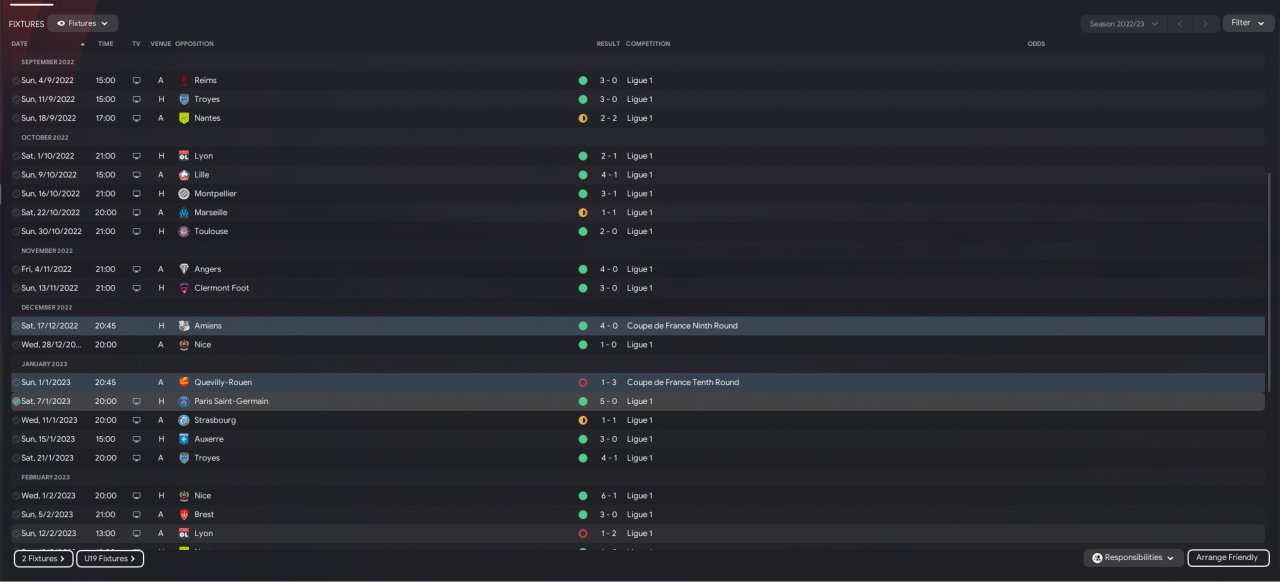Go to the next season using the right arrow

click(x=1207, y=23)
